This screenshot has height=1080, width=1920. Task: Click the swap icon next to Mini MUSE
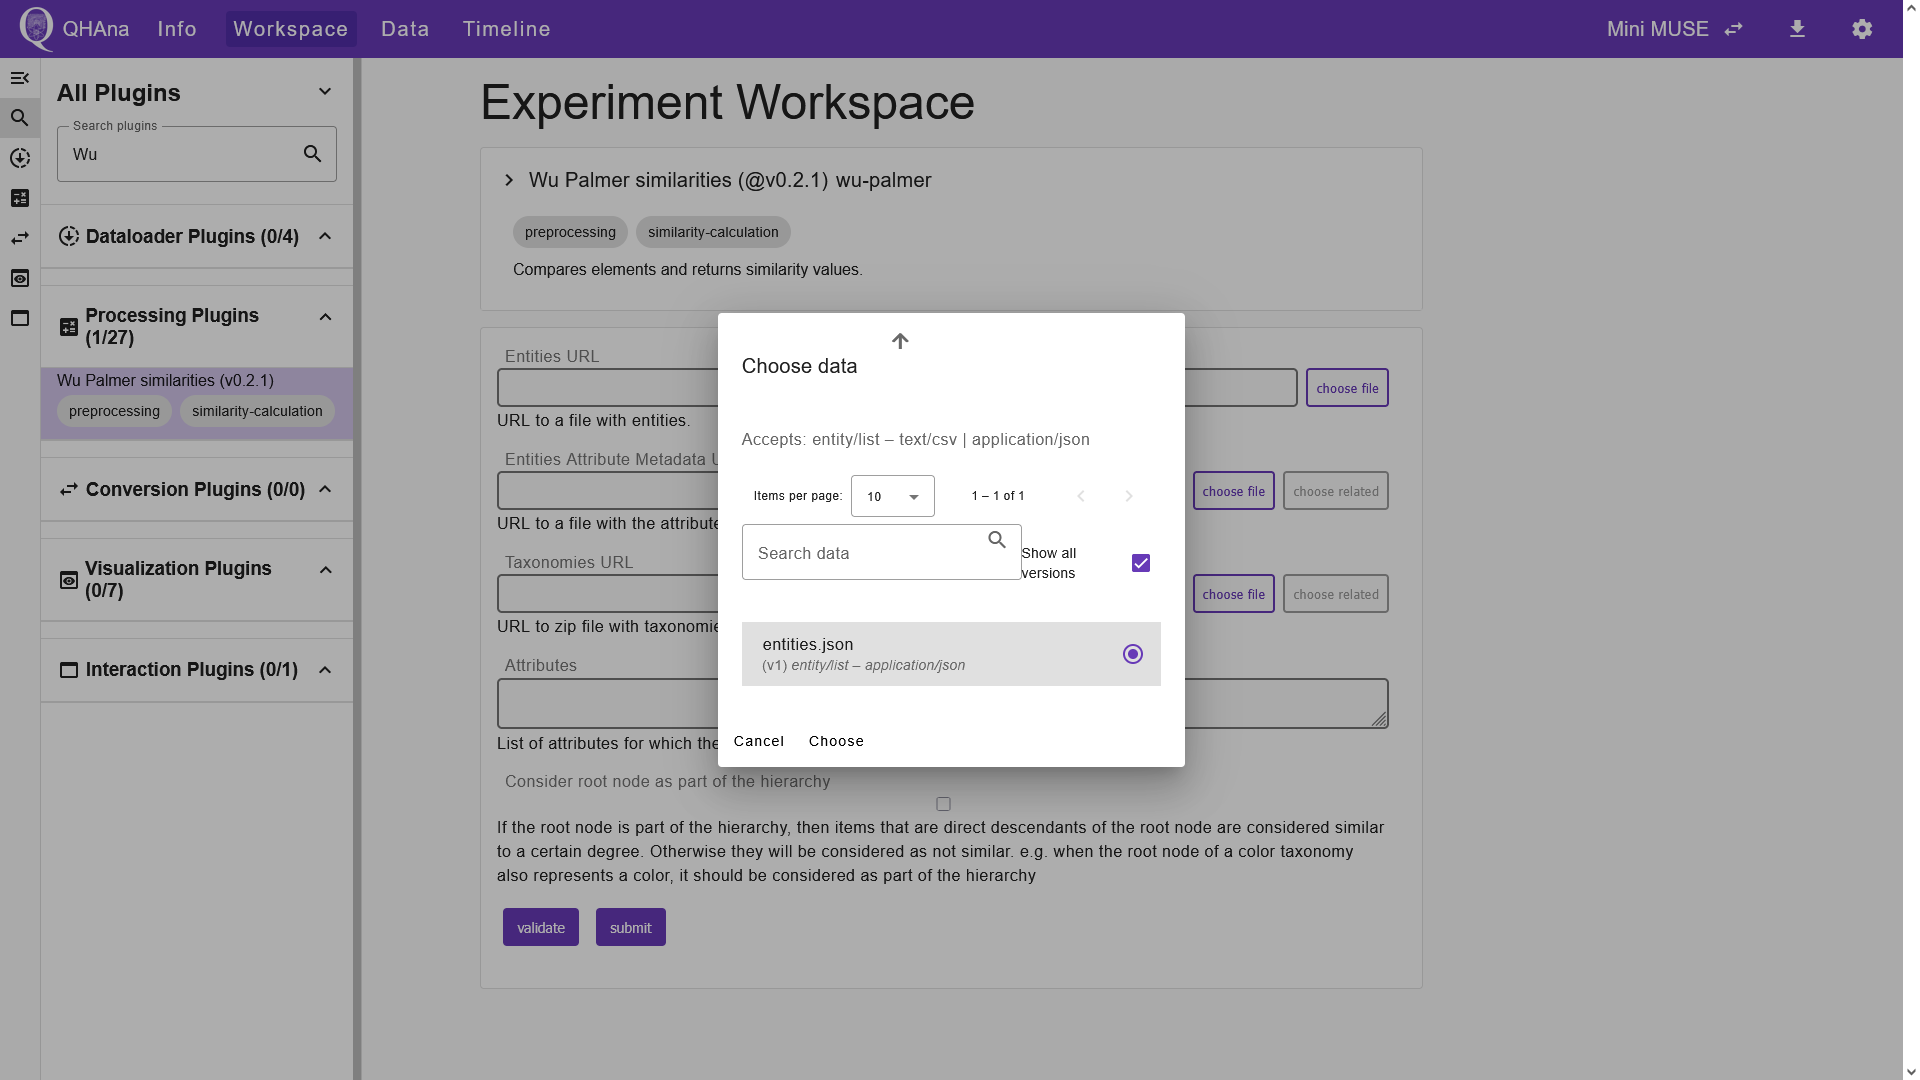coord(1733,29)
